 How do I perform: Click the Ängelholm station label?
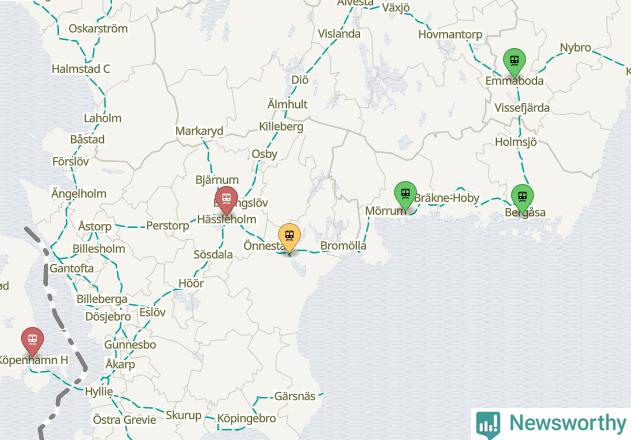click(79, 194)
